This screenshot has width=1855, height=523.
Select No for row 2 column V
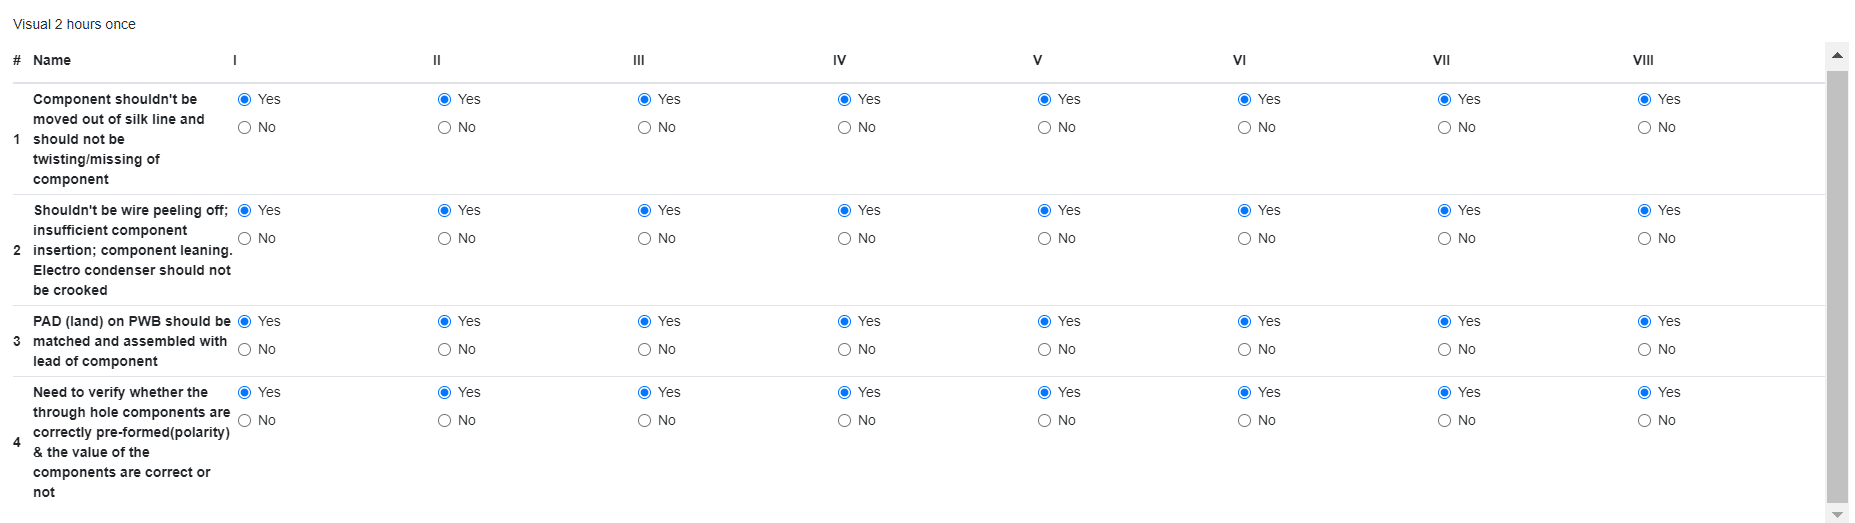(x=1044, y=239)
